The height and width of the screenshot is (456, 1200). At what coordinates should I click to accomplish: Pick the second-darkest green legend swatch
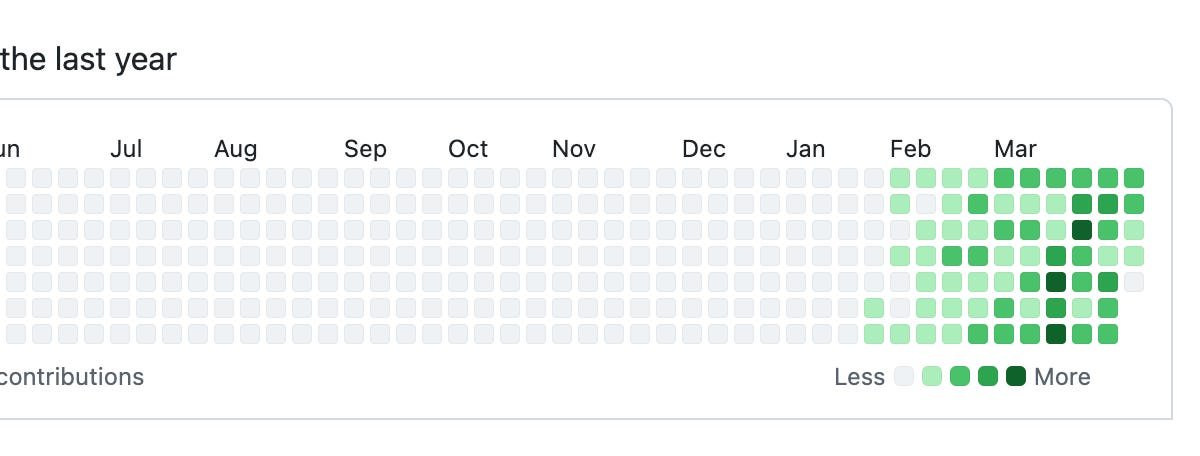coord(988,377)
